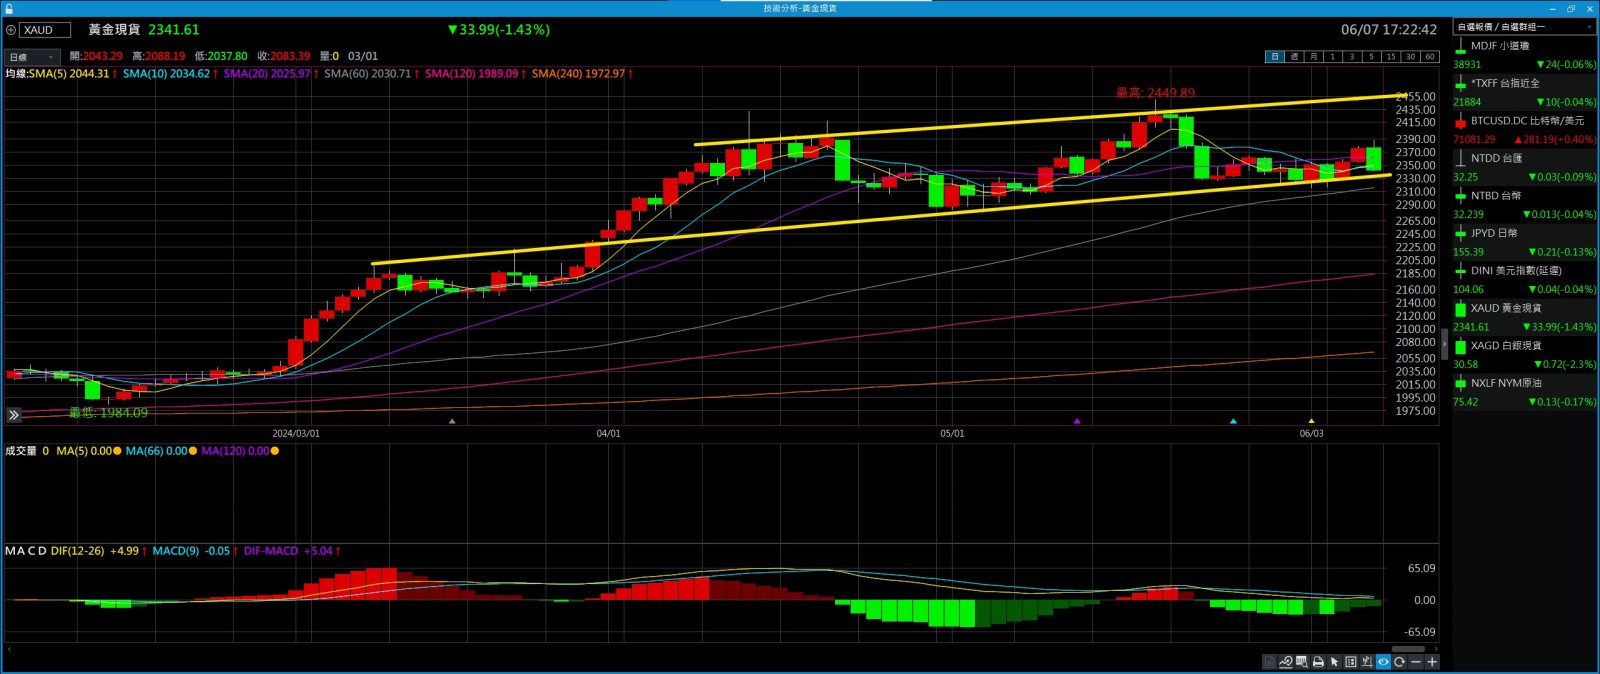Viewport: 1600px width, 674px height.
Task: Toggle the eye visibility button
Action: 1383,662
